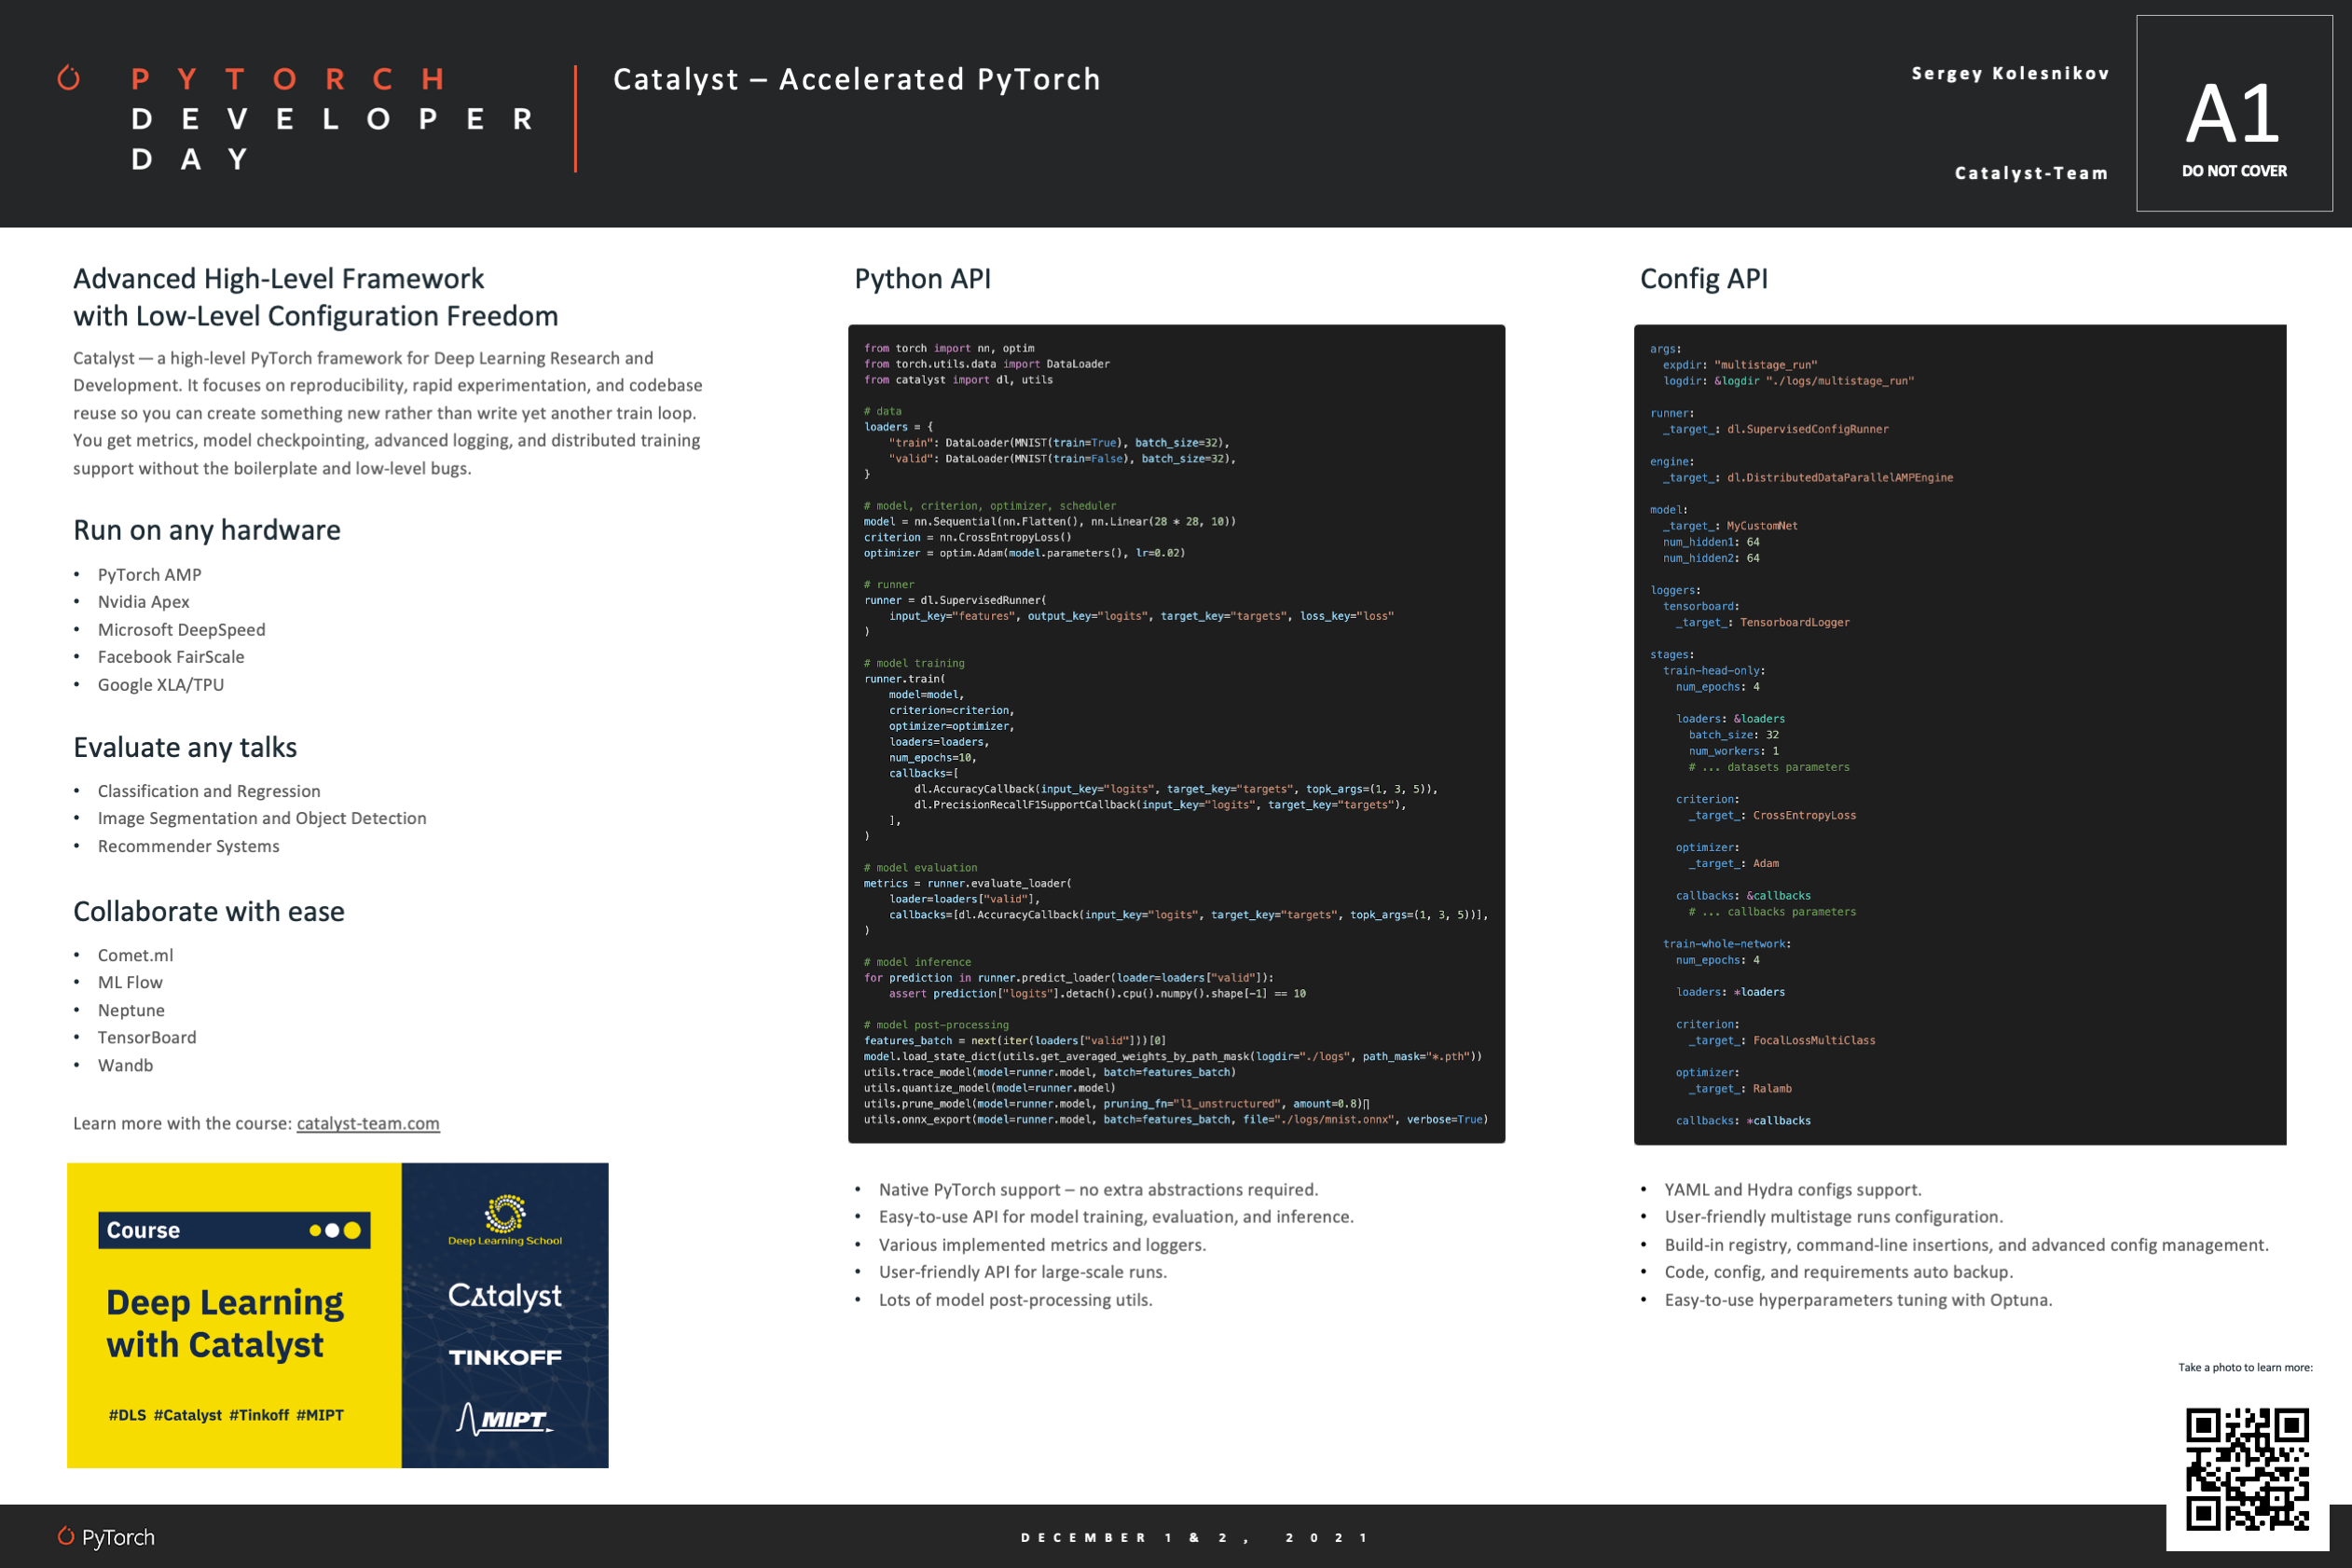This screenshot has width=2352, height=1568.
Task: Click the Wandb bullet
Action: 125,1065
